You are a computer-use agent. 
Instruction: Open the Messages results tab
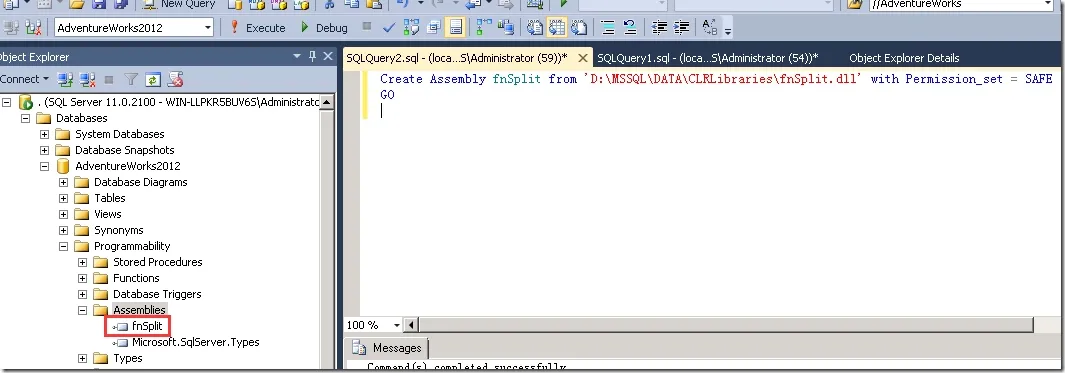(387, 348)
